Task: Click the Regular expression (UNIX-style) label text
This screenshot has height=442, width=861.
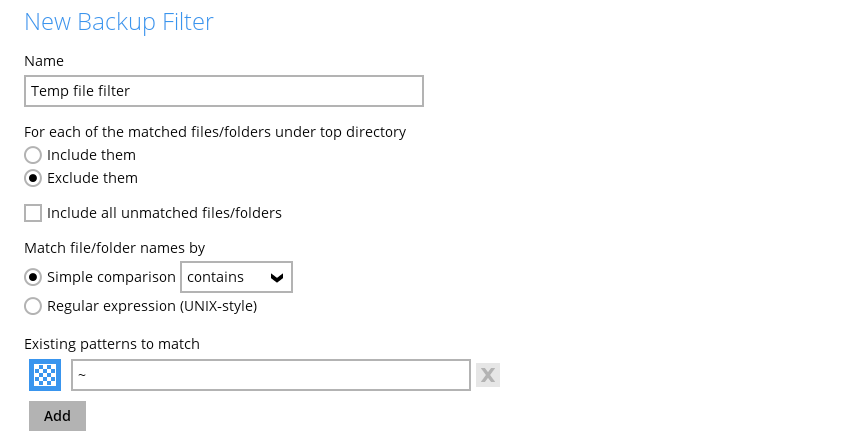Action: click(x=152, y=306)
